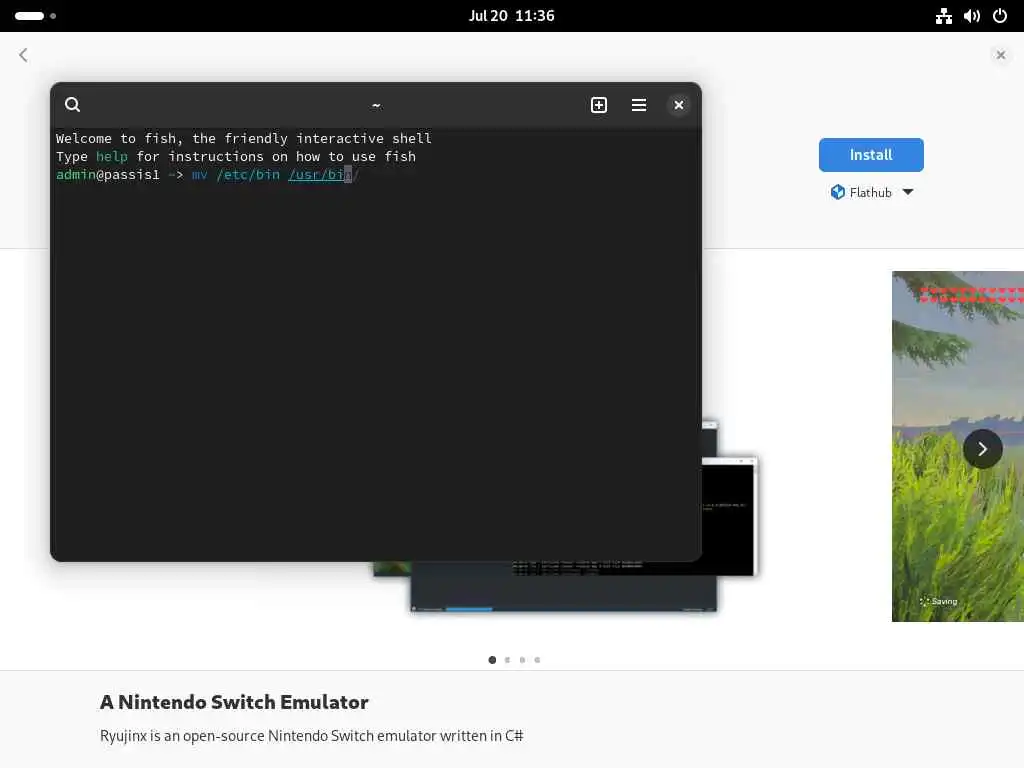Open the terminal hamburger menu
Screen dimensions: 1024x768
click(639, 104)
